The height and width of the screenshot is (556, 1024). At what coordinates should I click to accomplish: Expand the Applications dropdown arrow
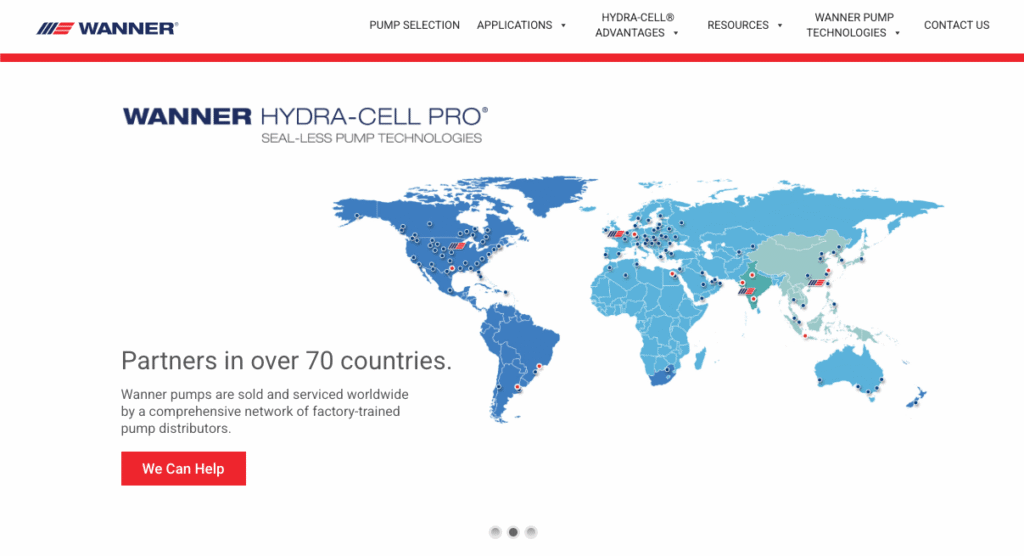pos(563,26)
